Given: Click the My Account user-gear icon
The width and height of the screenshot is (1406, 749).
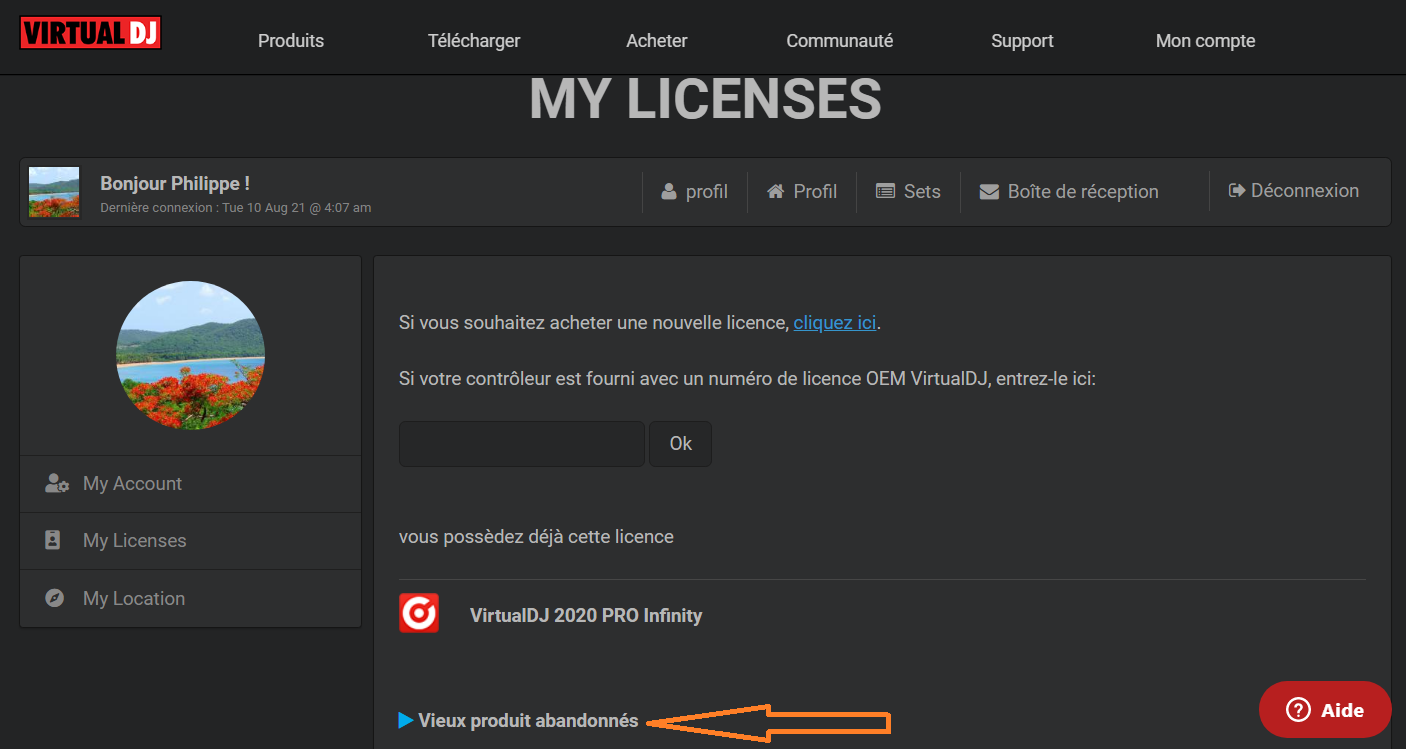Looking at the screenshot, I should (x=57, y=483).
